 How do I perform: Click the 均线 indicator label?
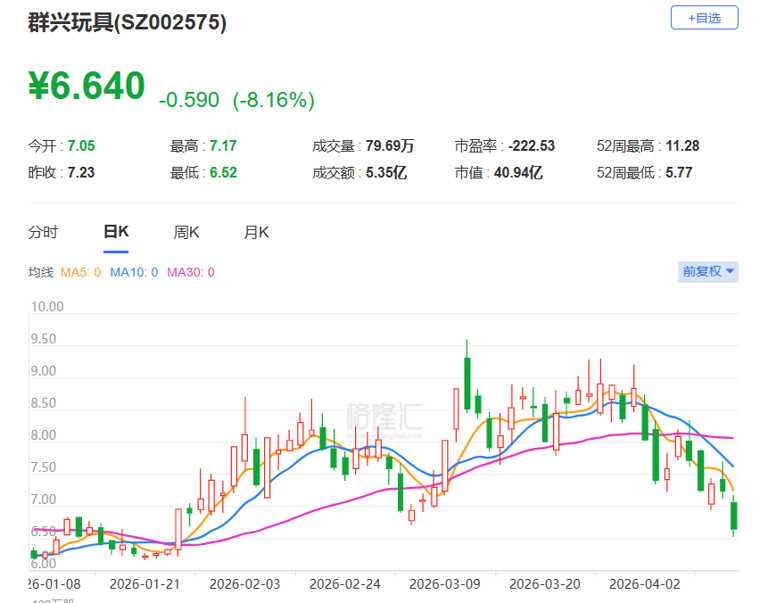(x=41, y=272)
